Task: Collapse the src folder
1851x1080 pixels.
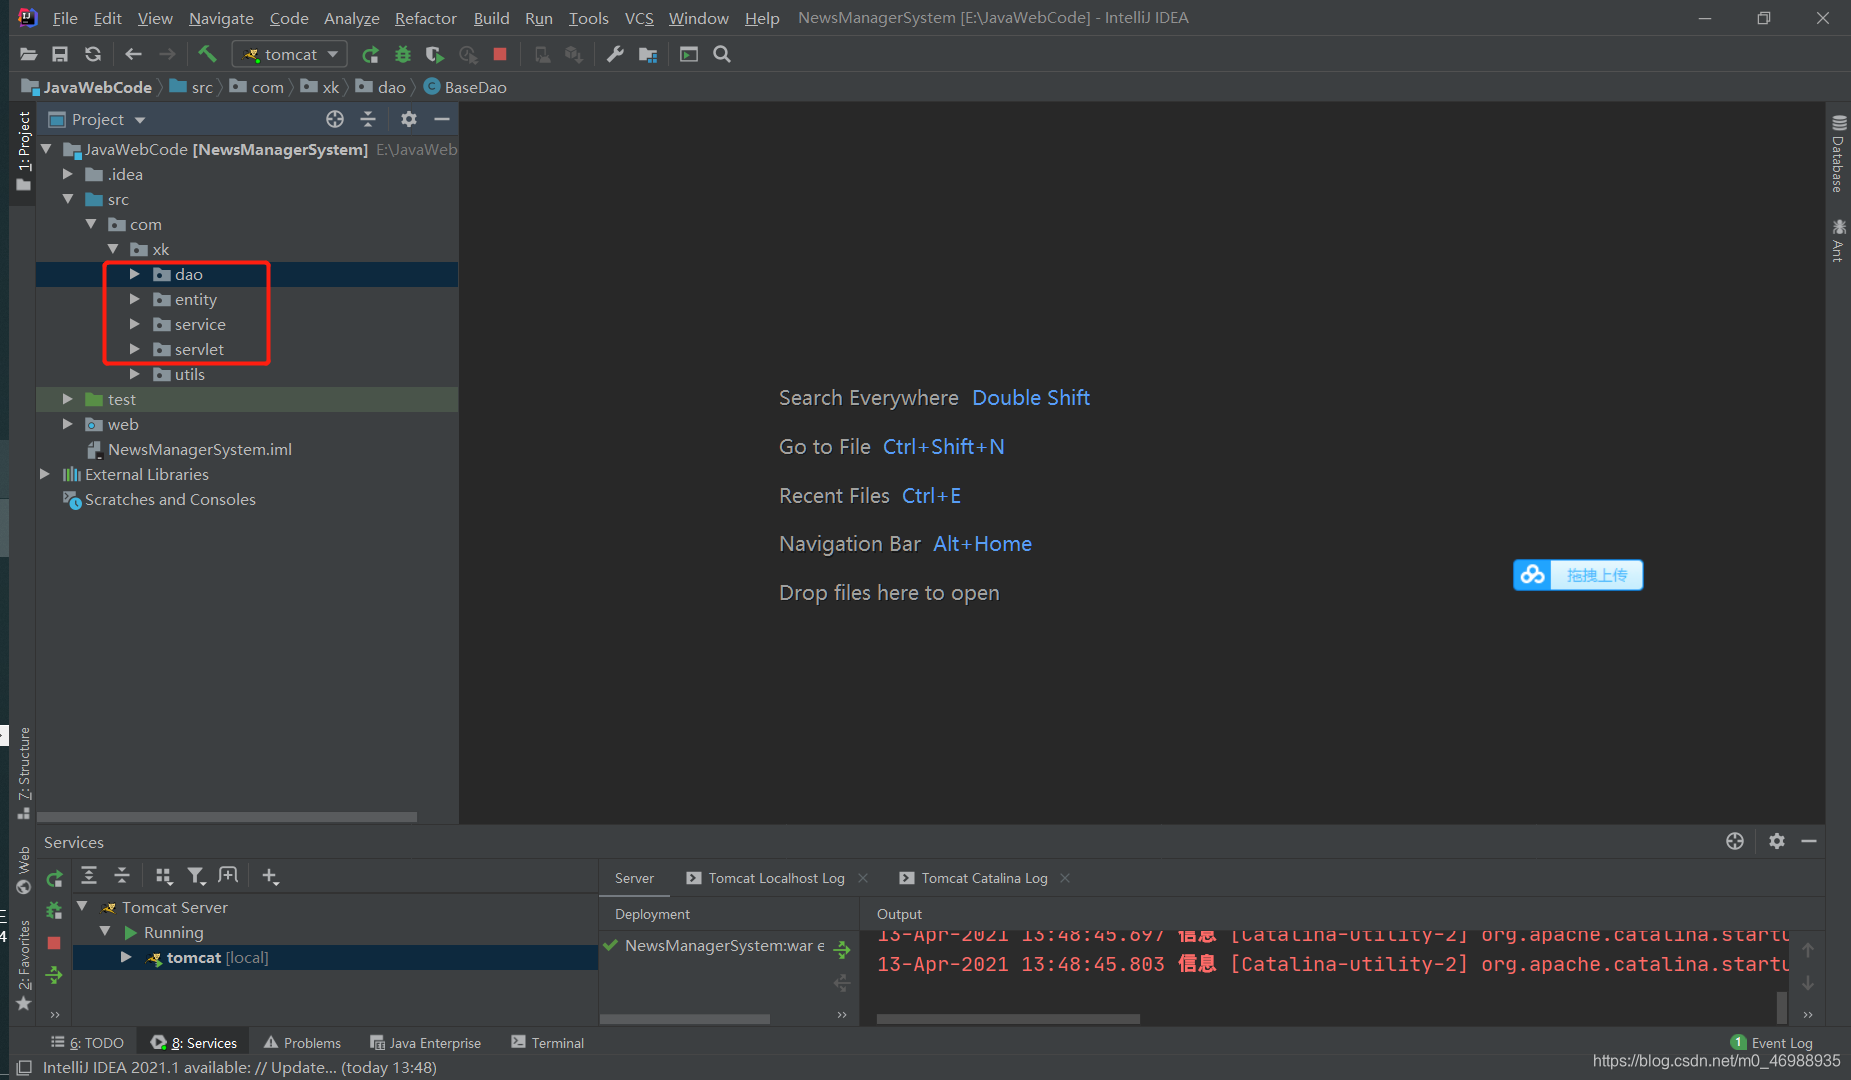Action: click(x=68, y=199)
